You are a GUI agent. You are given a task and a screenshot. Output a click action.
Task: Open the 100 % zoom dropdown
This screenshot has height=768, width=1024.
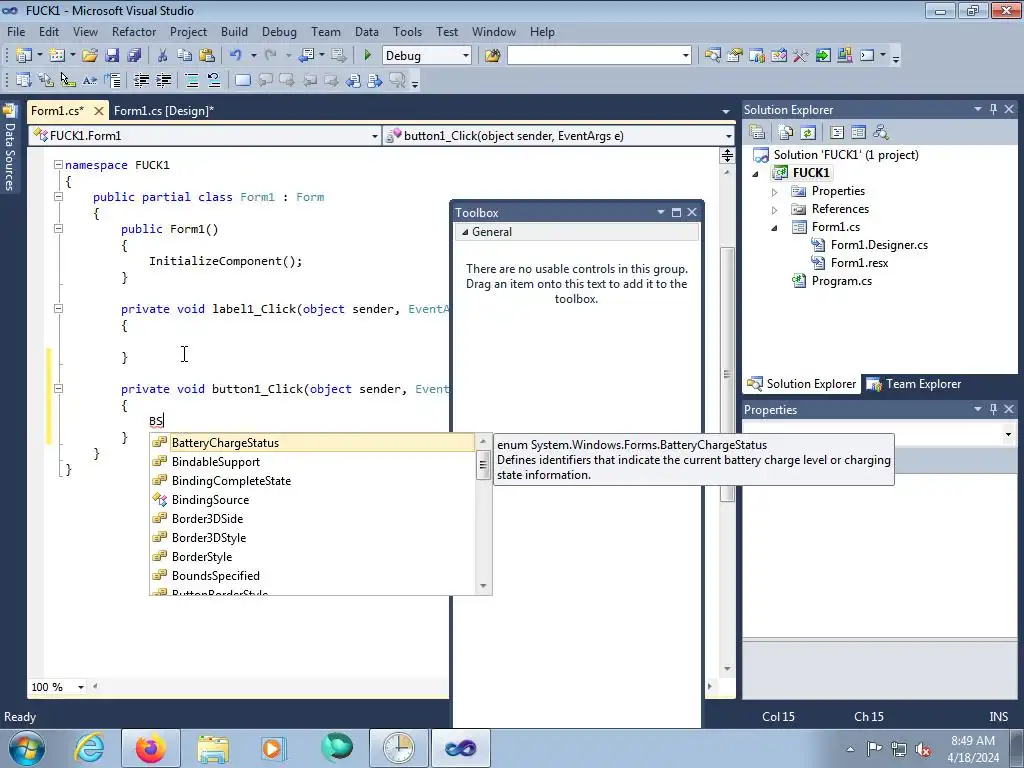click(x=81, y=687)
